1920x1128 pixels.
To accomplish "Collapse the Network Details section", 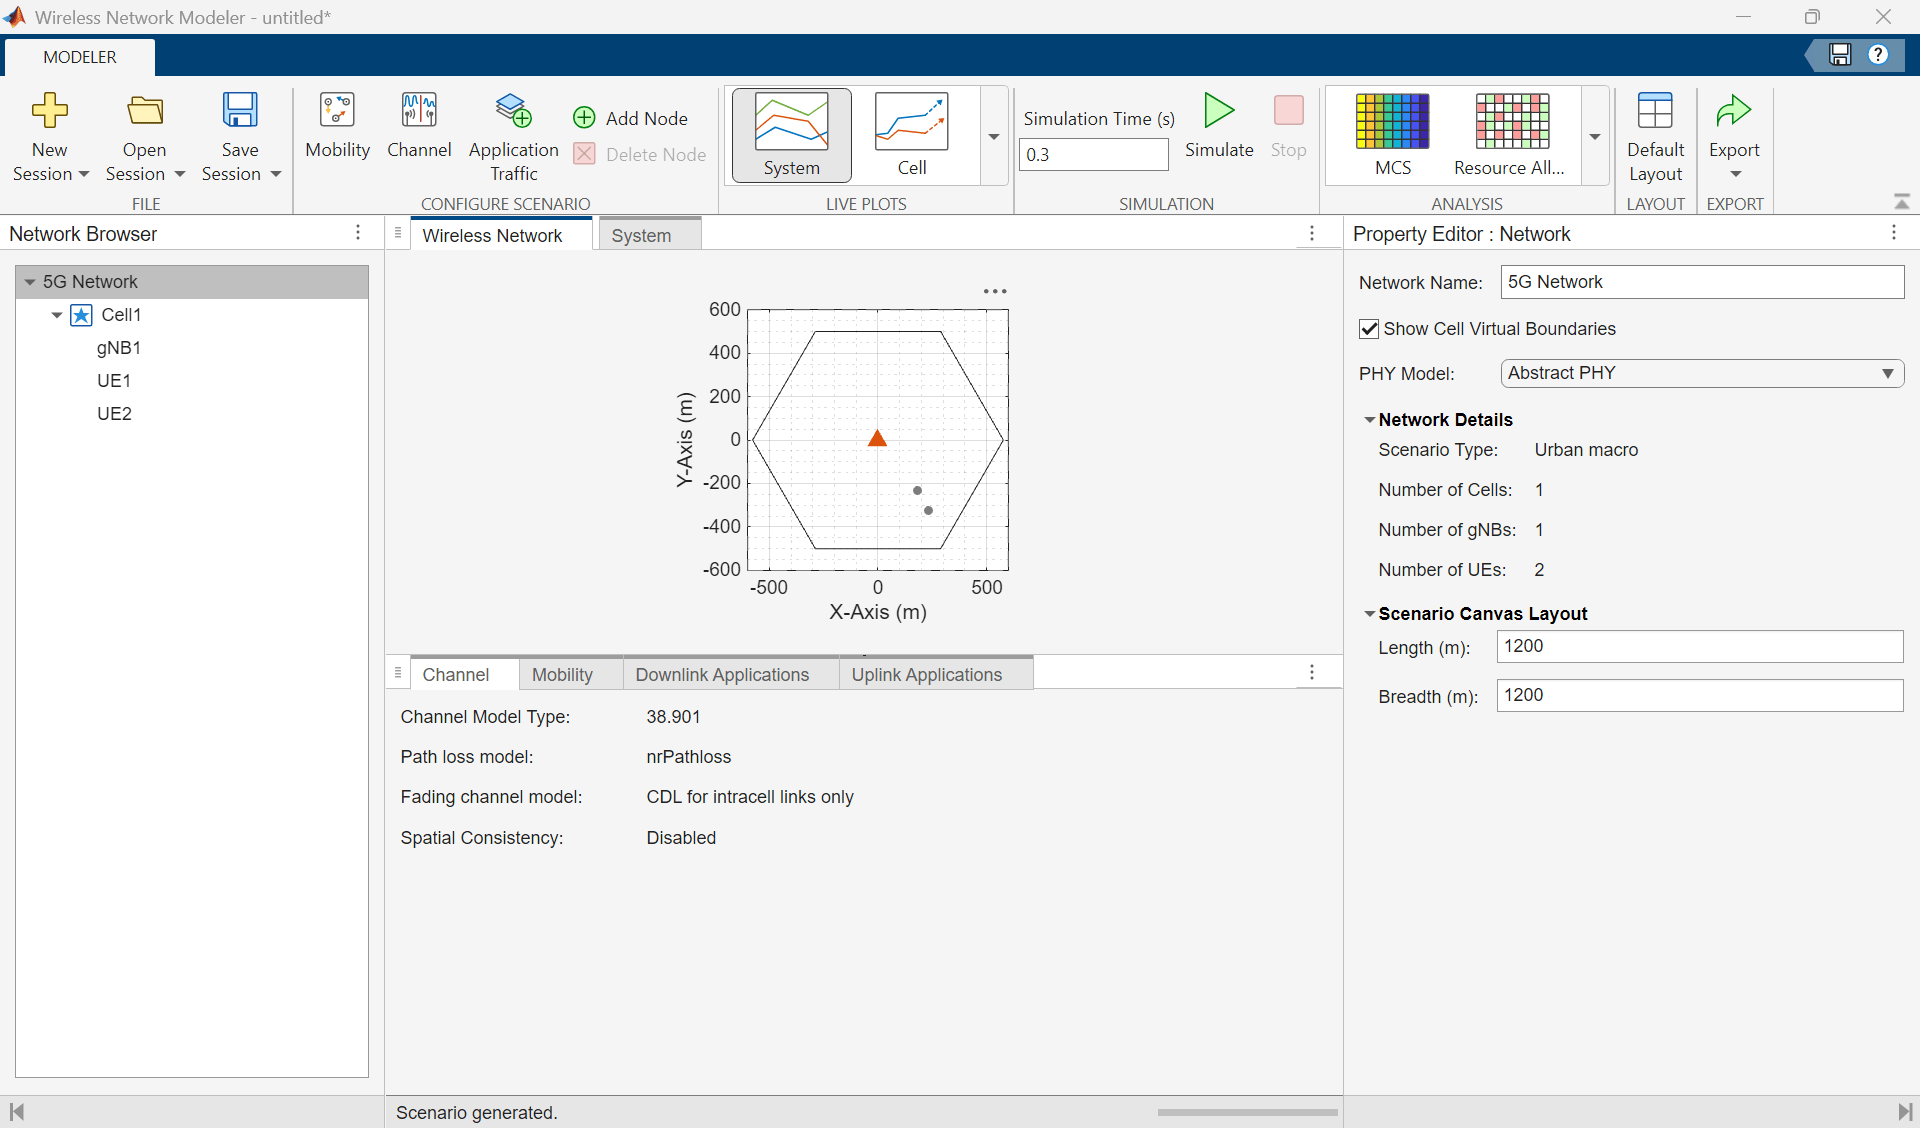I will 1369,420.
